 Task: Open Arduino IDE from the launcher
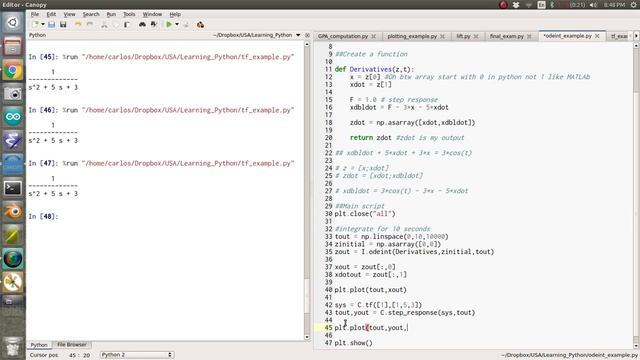13,117
